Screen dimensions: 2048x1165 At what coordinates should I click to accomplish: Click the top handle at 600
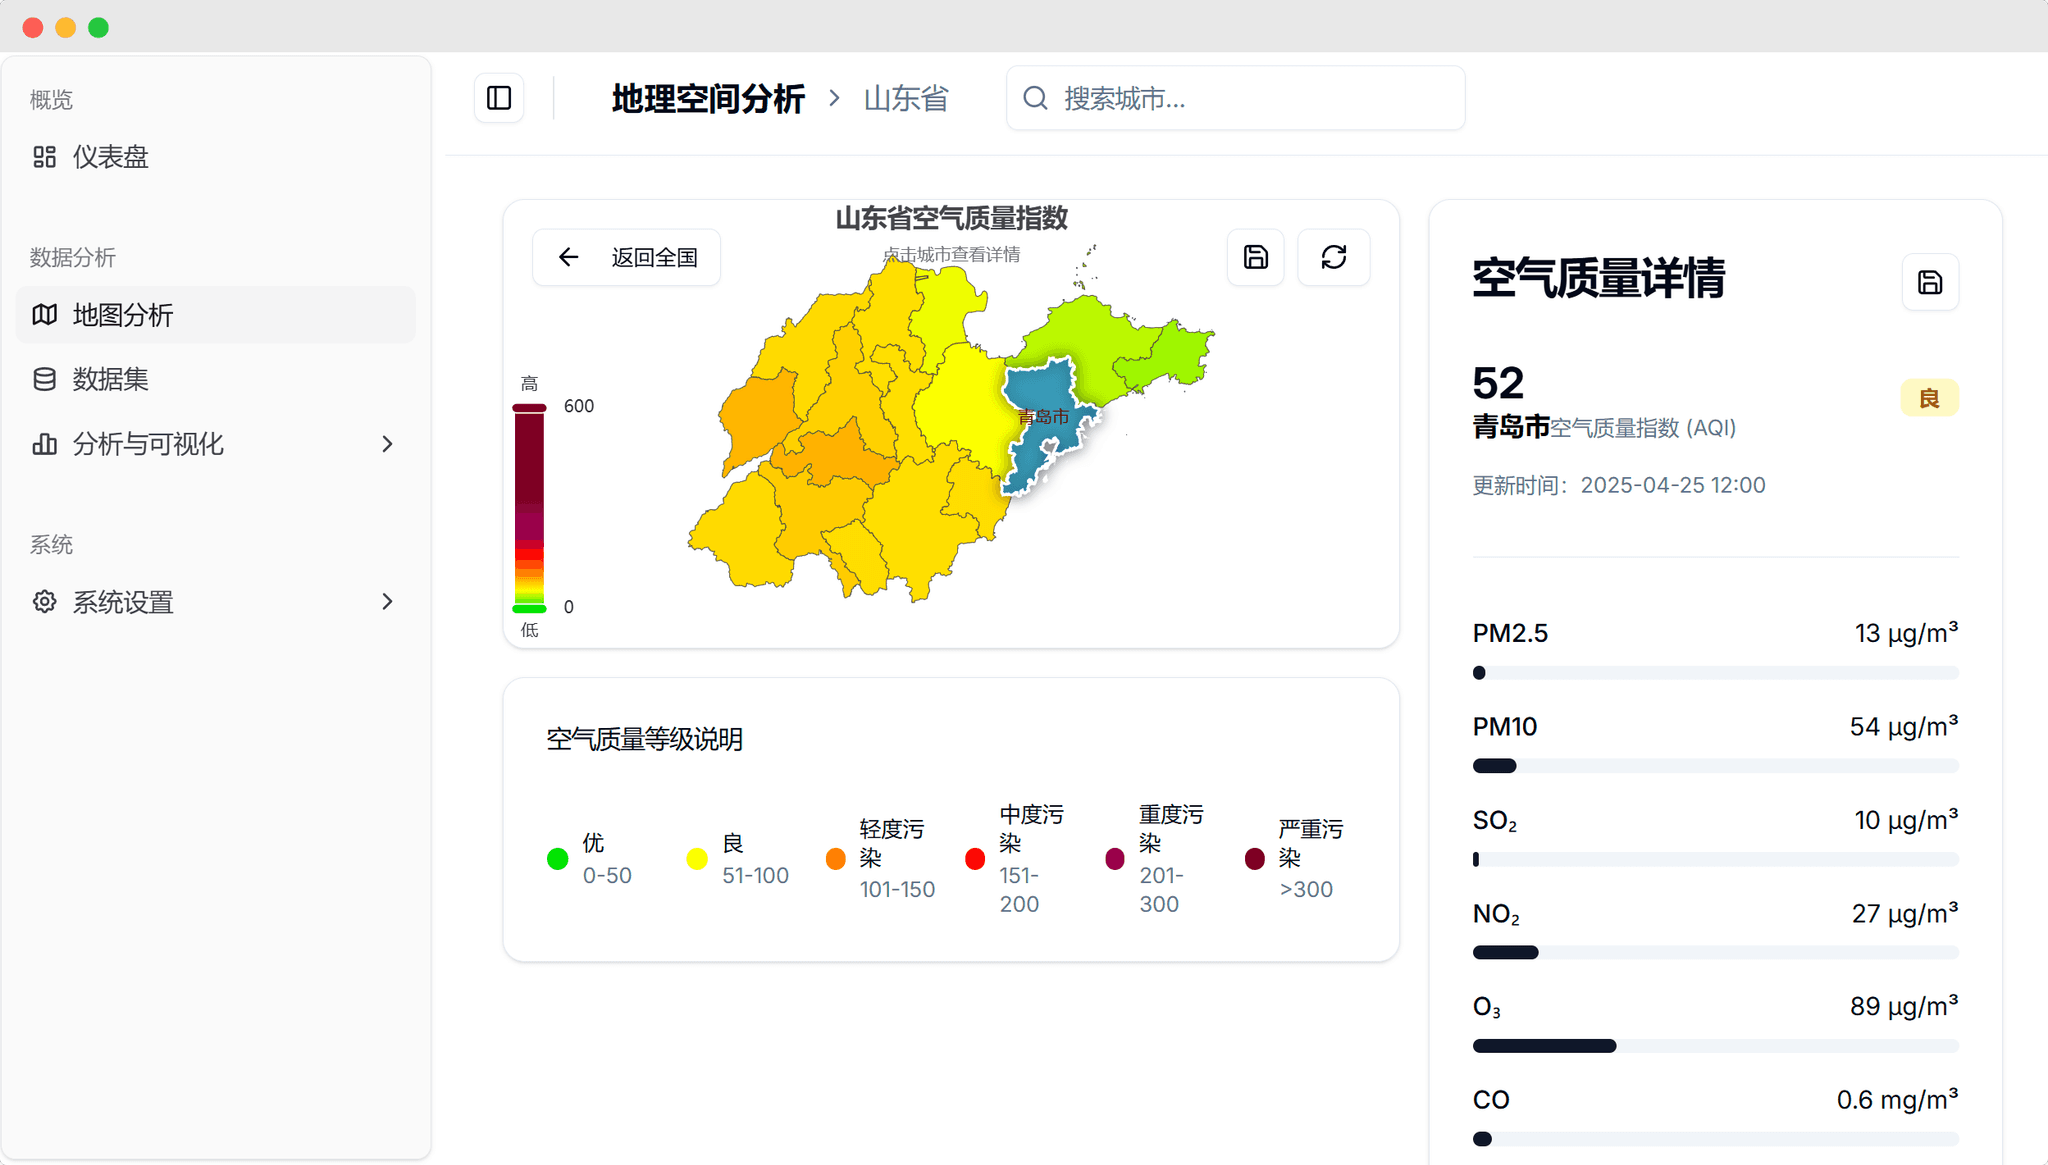[529, 407]
